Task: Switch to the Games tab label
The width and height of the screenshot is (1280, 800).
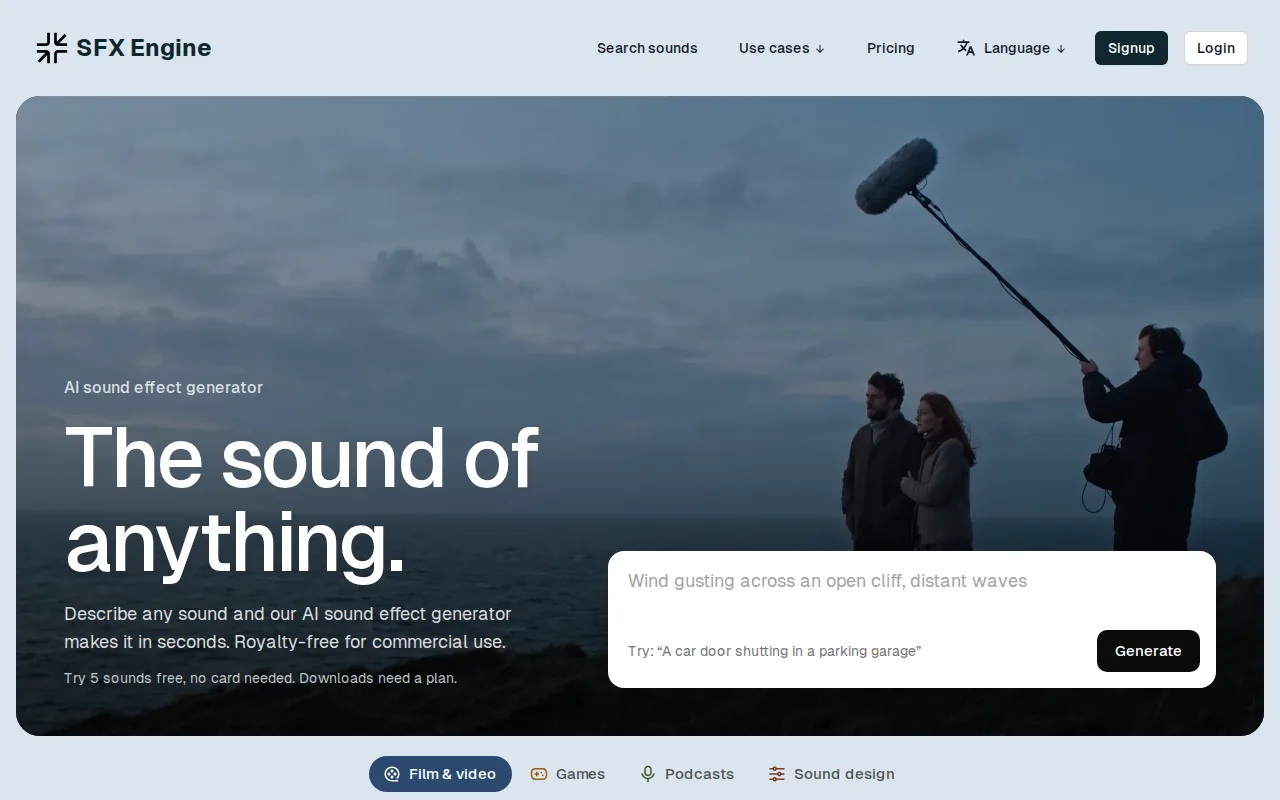Action: (x=580, y=774)
